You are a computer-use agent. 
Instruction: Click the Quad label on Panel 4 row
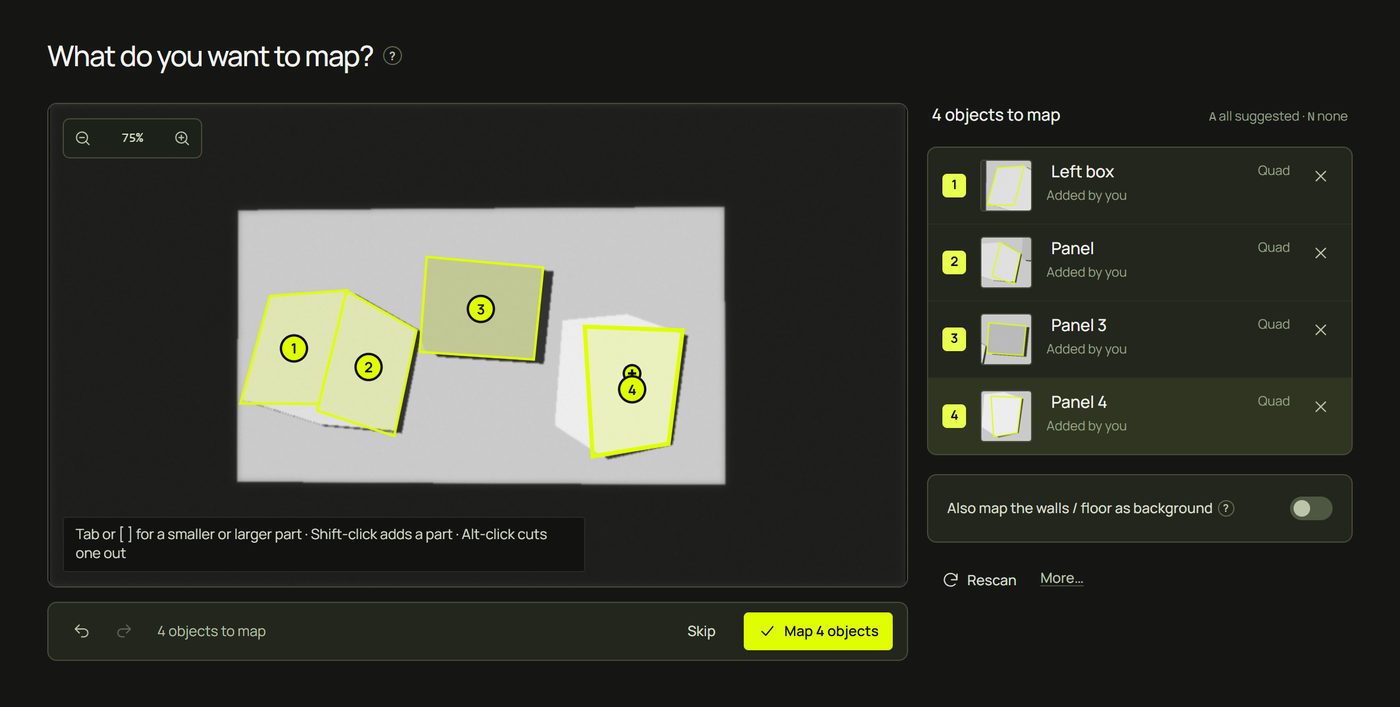pos(1273,401)
